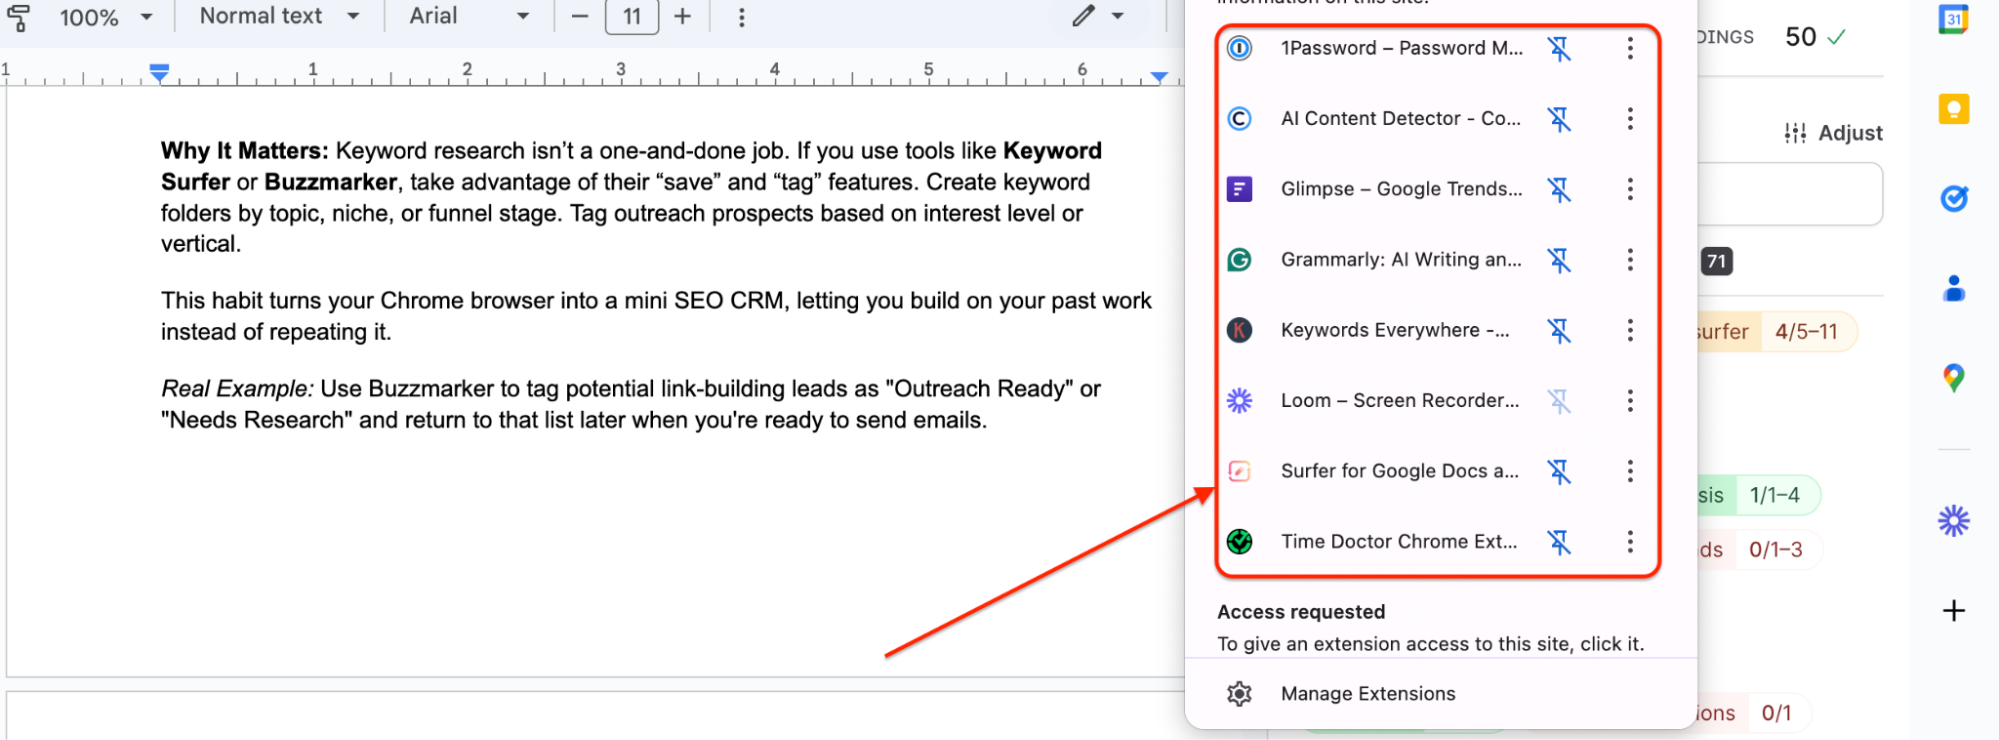This screenshot has height=740, width=1999.
Task: Increase font size with plus button
Action: [x=683, y=17]
